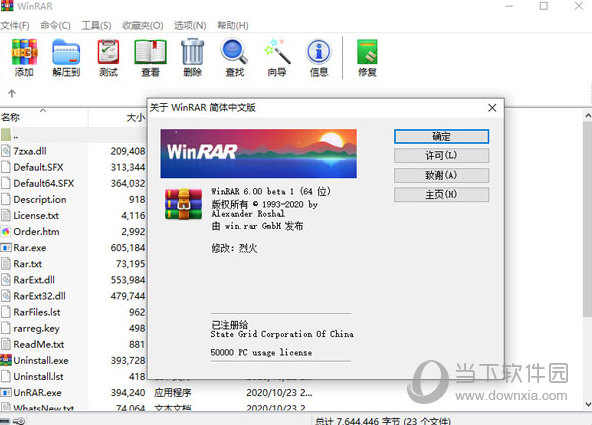Screen dimensions: 592x425
Task: Open the Commands (命令) menu
Action: 56,25
